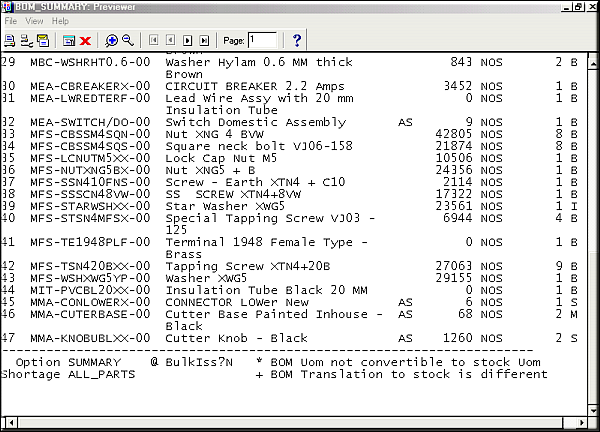Open the Help menu

61,20
